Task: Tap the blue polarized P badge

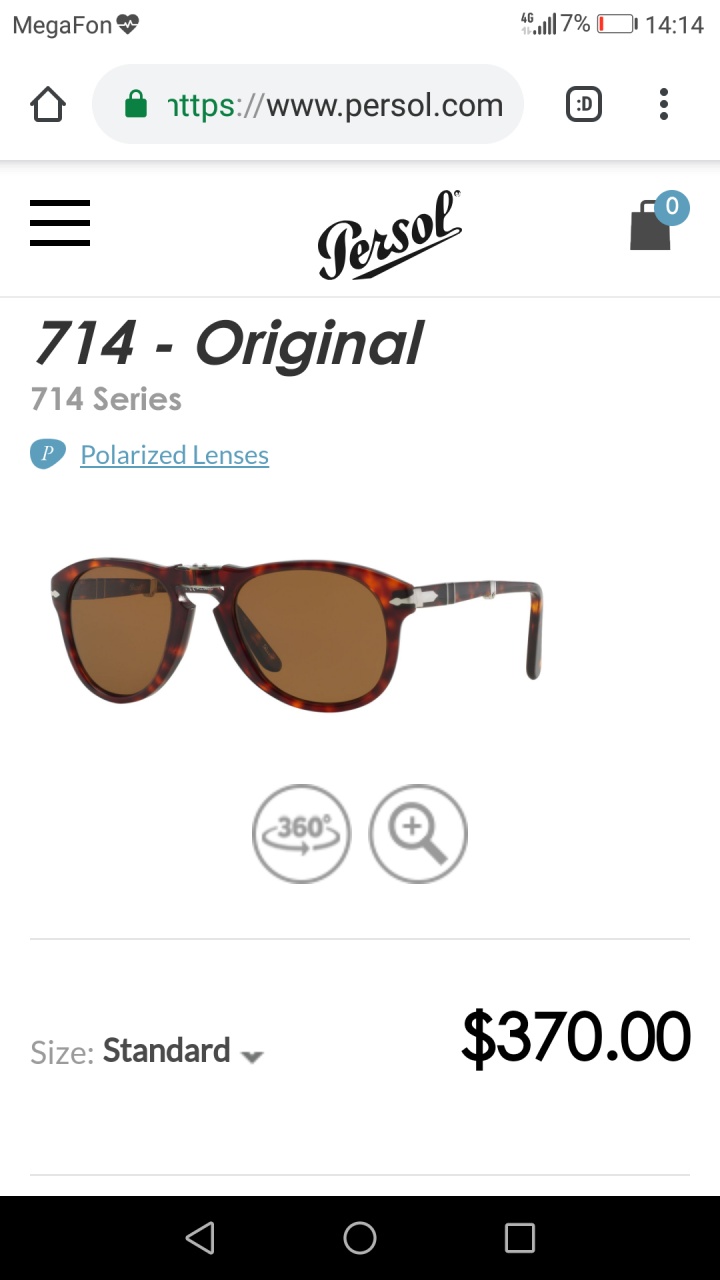Action: click(48, 454)
